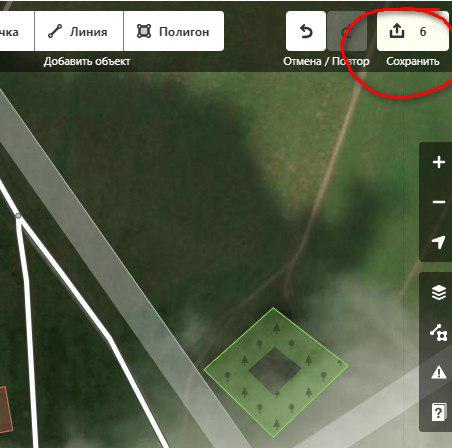Select the Полигон (polygon) drawing tool

pos(174,31)
